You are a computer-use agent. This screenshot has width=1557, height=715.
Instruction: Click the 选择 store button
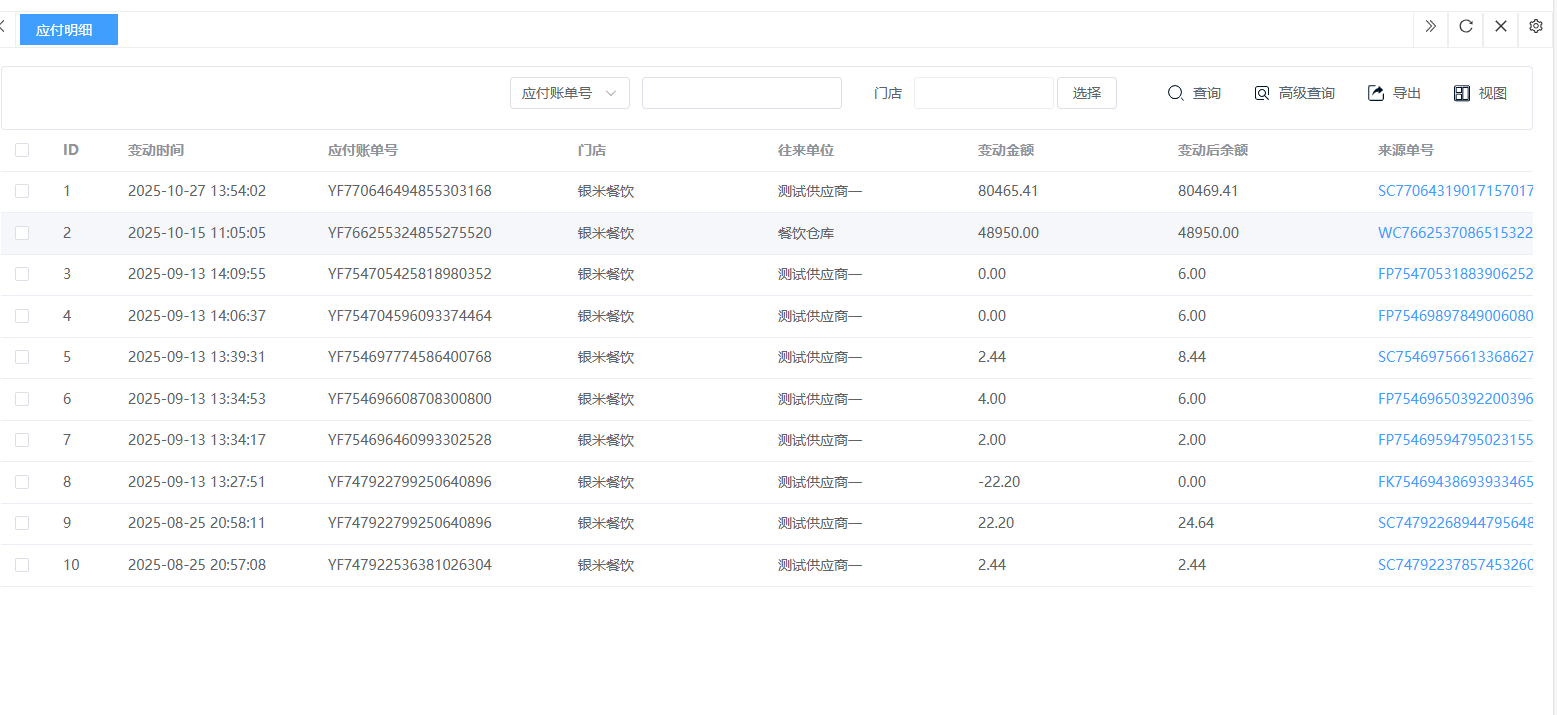1086,93
